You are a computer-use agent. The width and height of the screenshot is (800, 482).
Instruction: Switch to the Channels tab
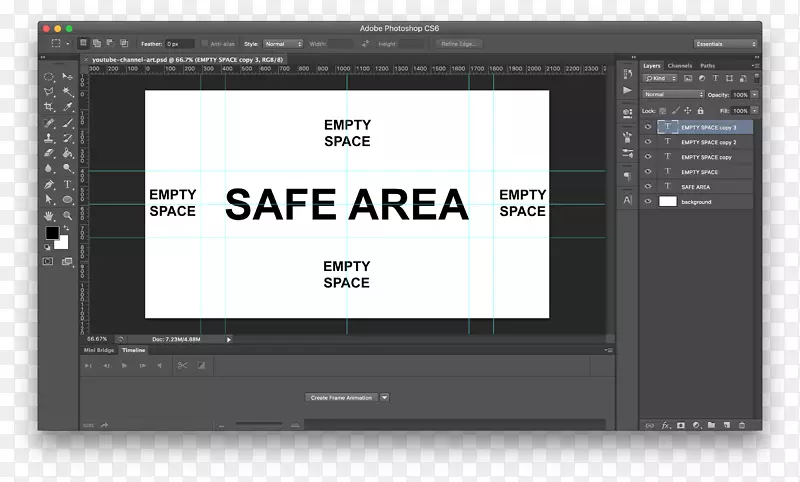click(680, 66)
